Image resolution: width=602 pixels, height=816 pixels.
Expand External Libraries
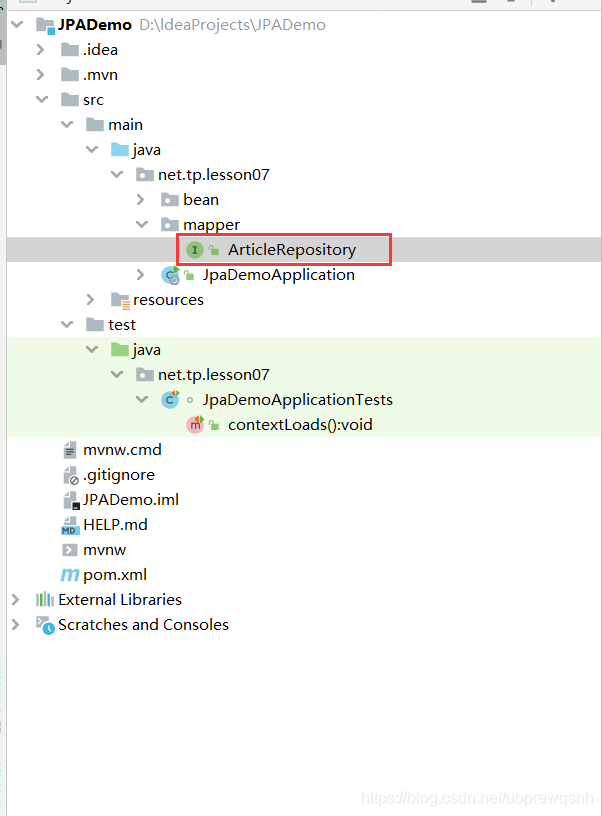coord(16,600)
